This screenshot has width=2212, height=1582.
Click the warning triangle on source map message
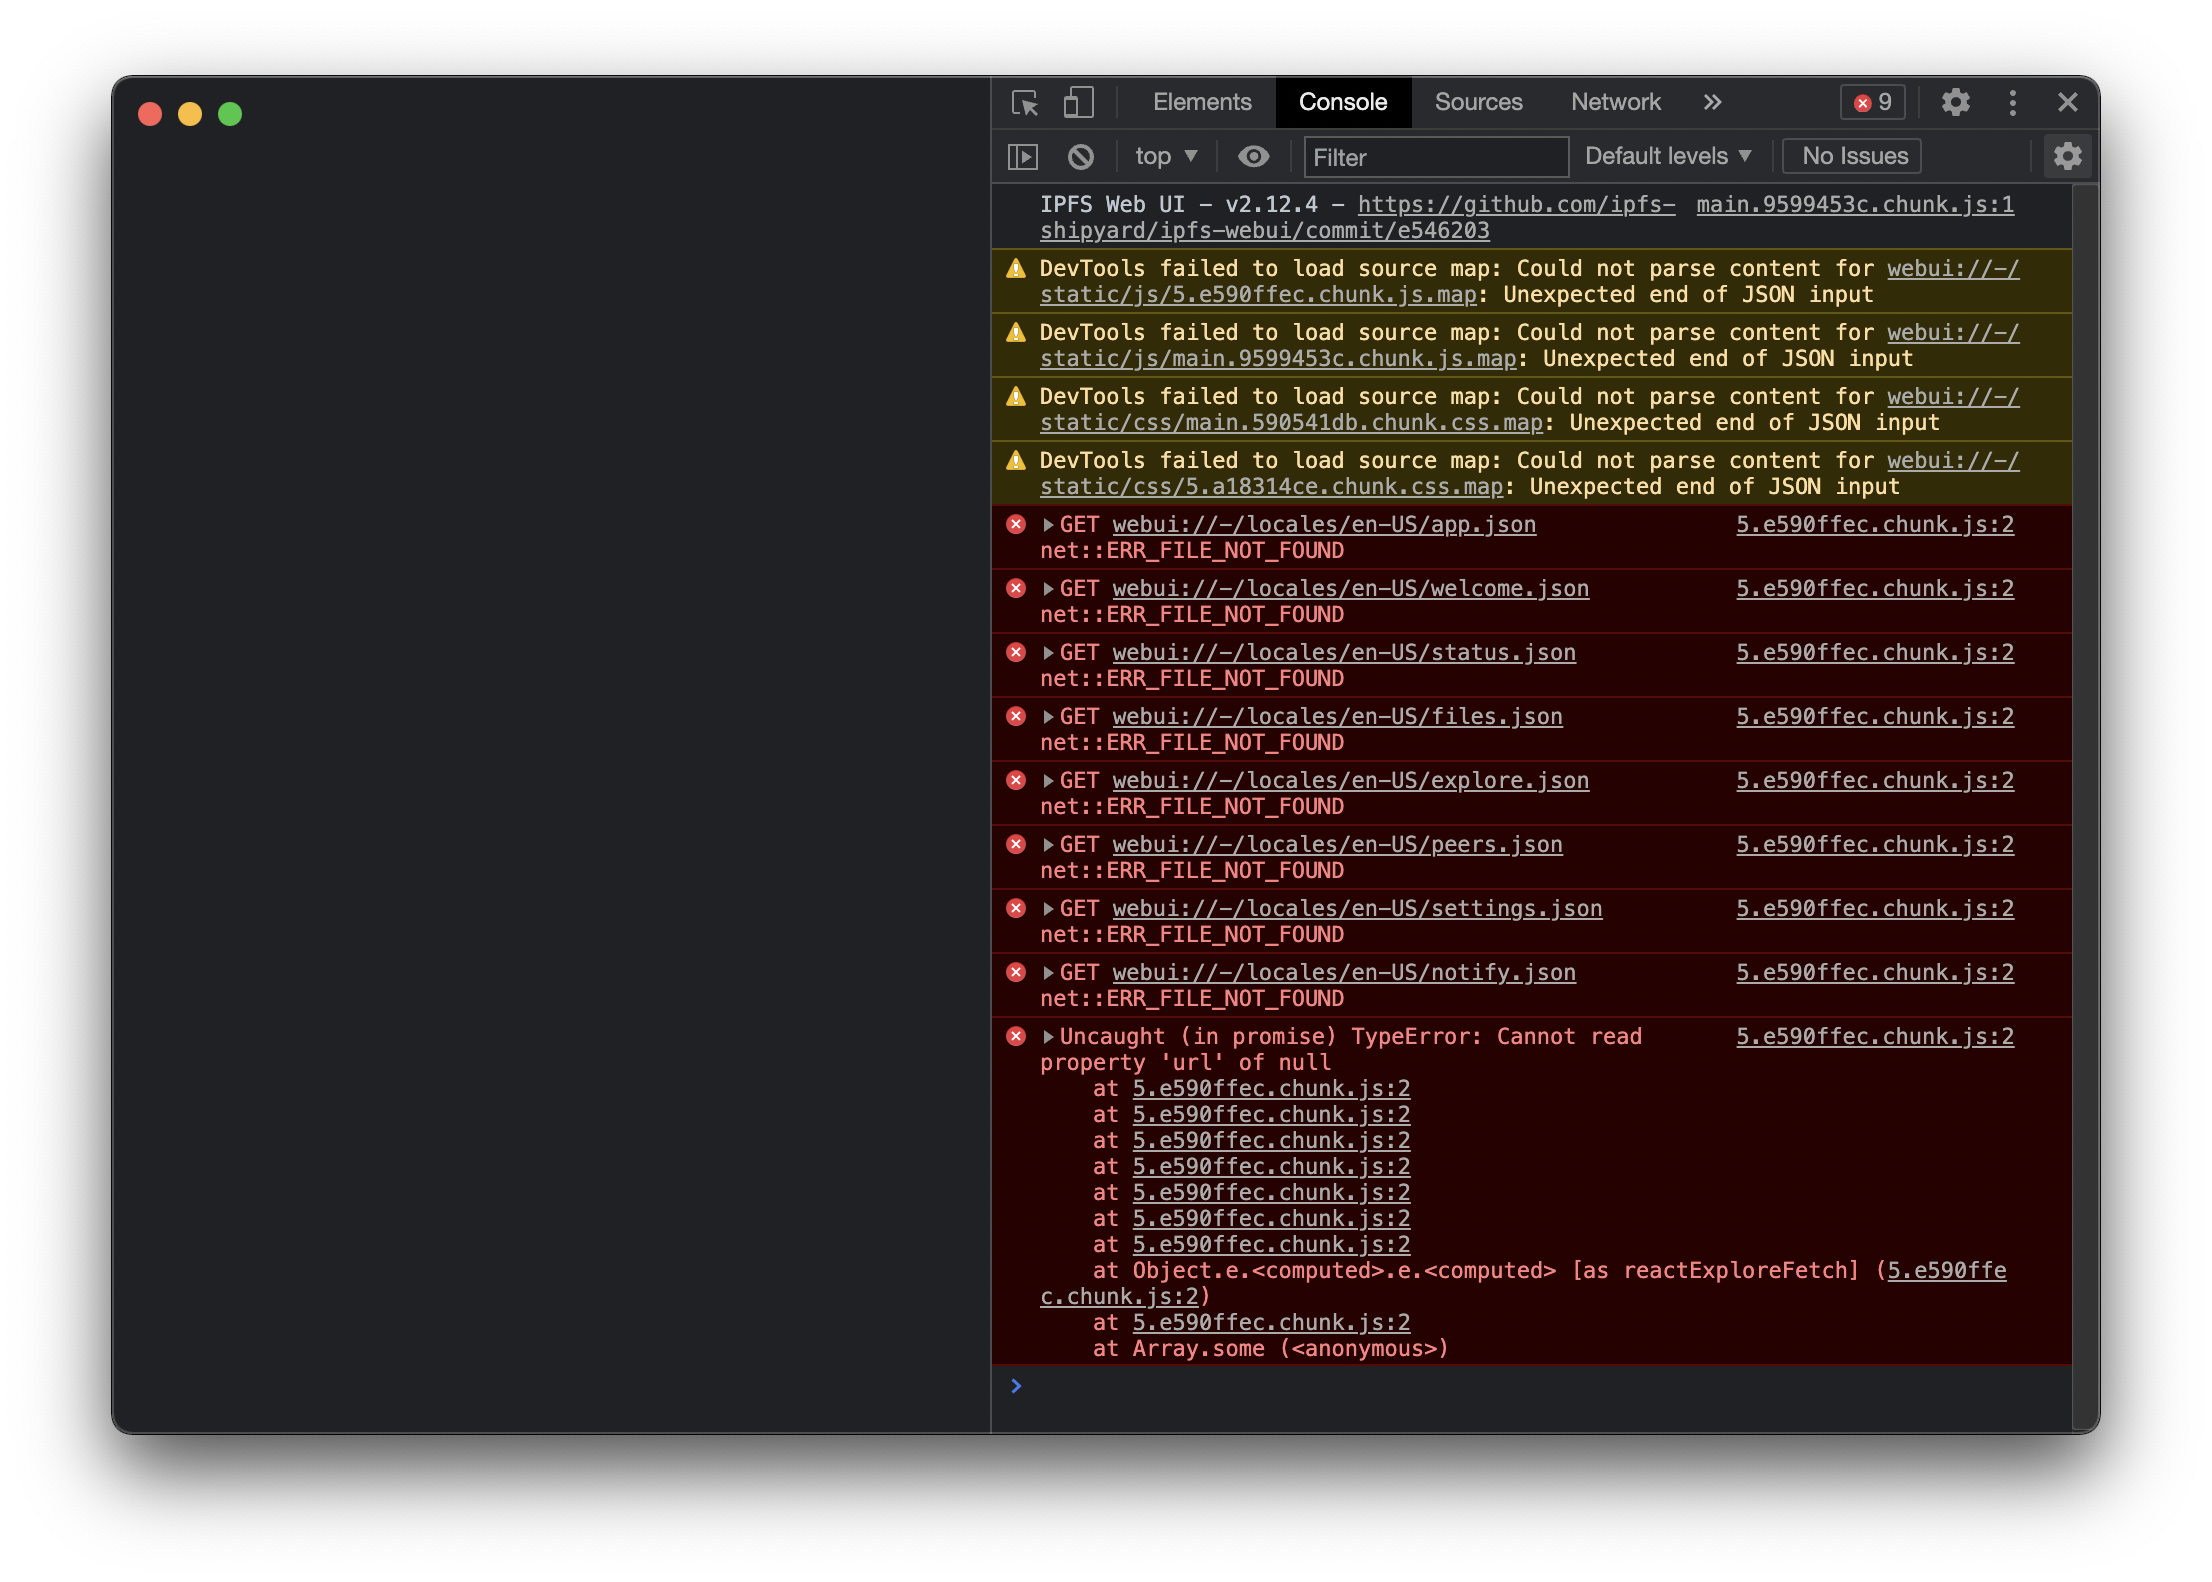[x=1017, y=268]
